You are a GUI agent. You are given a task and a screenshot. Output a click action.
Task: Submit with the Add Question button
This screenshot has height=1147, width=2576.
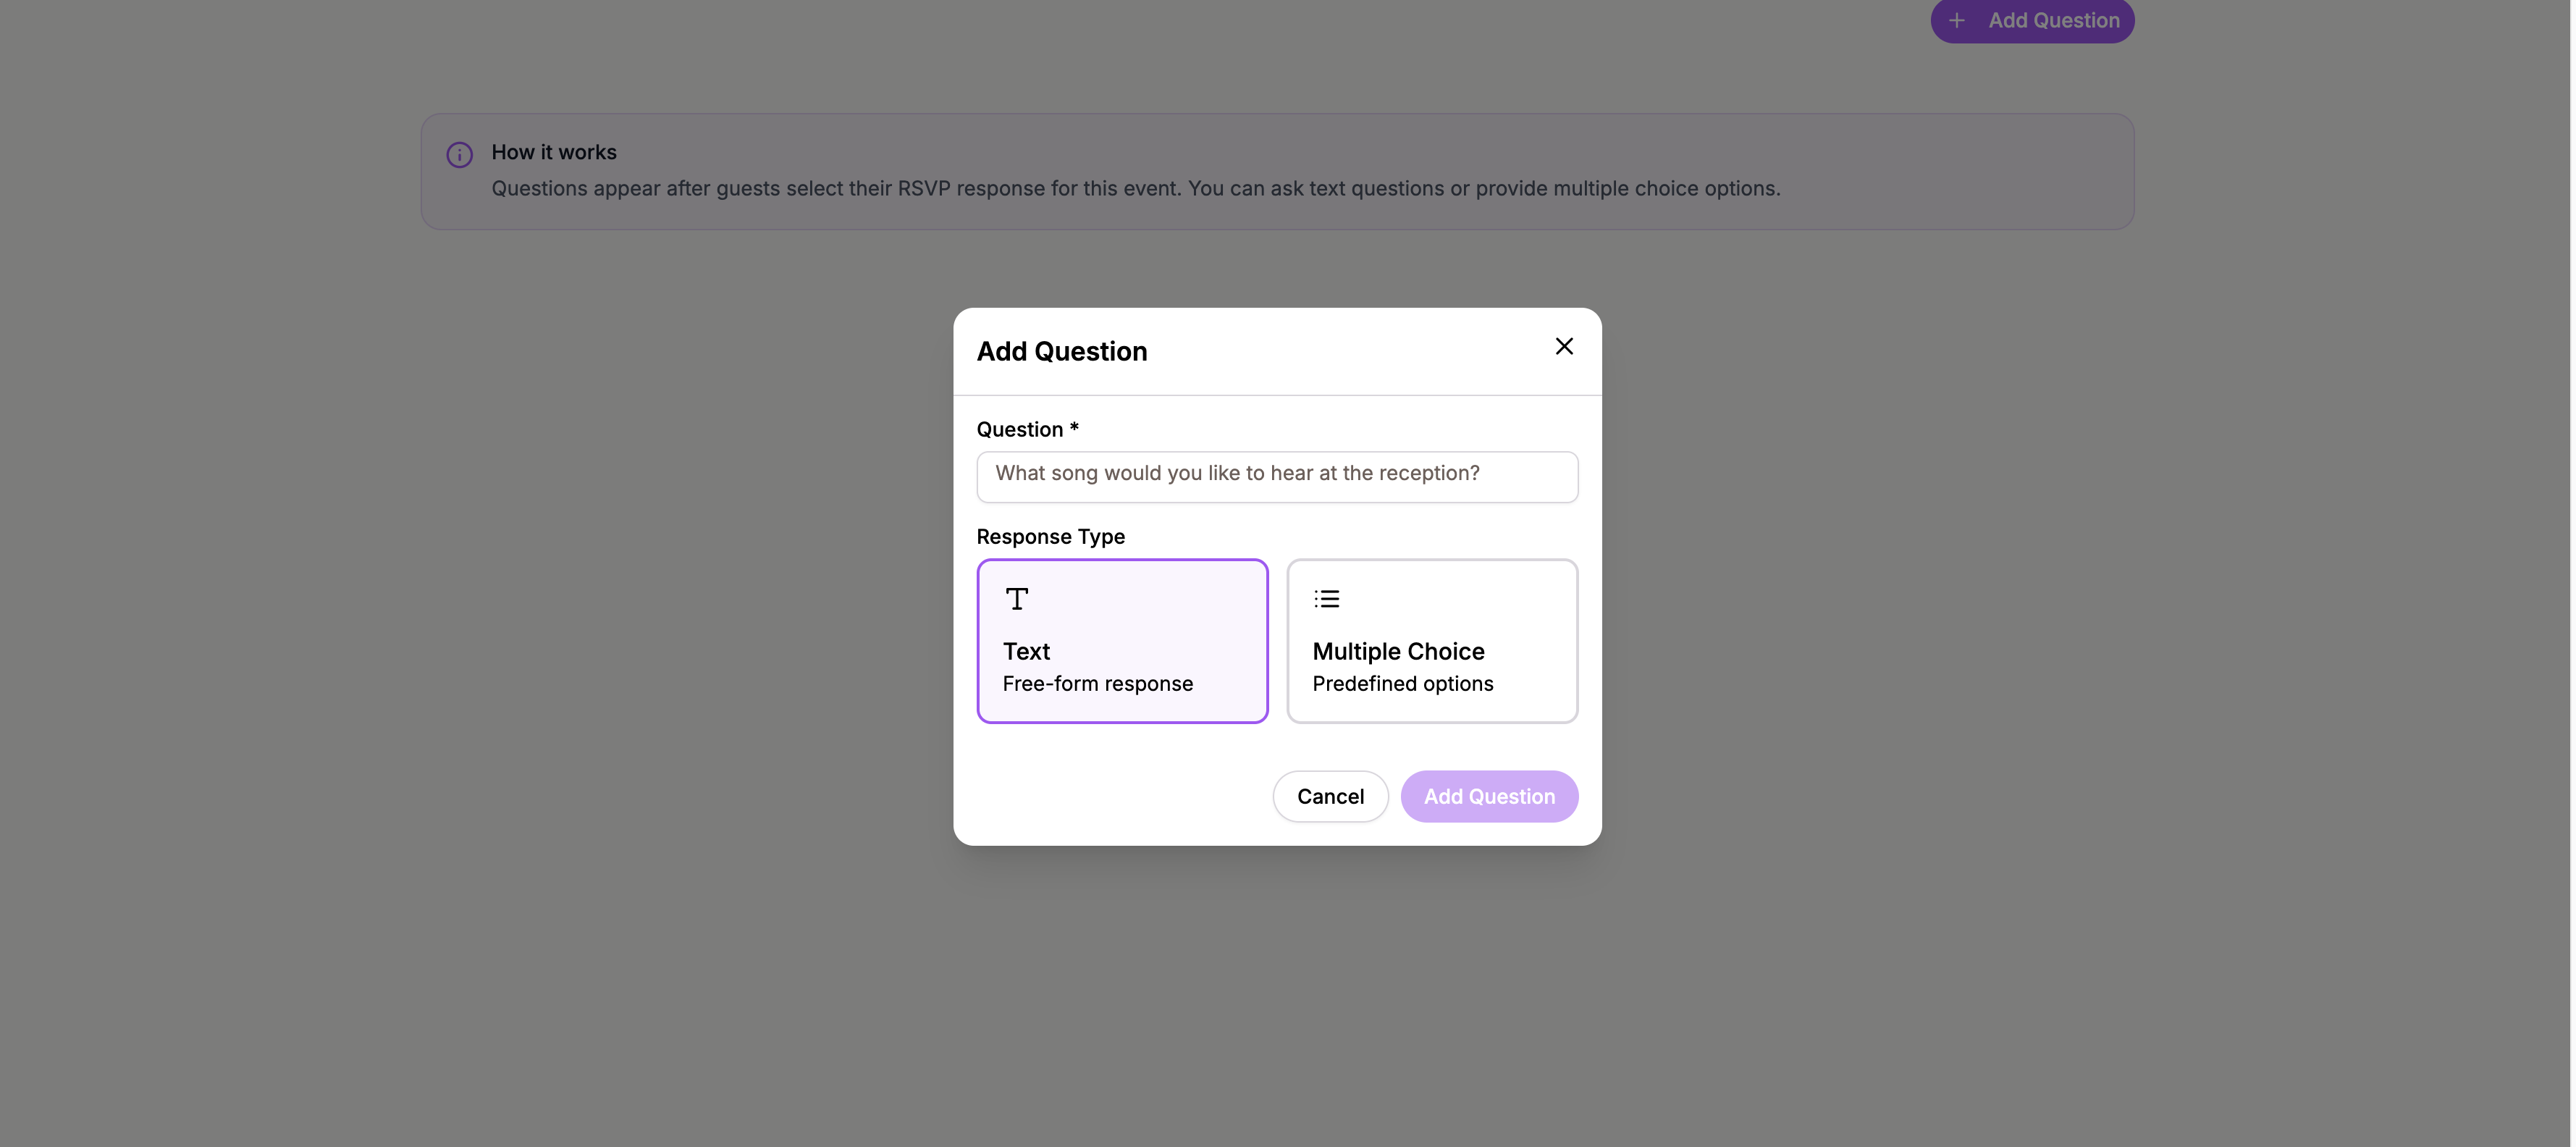(1490, 796)
